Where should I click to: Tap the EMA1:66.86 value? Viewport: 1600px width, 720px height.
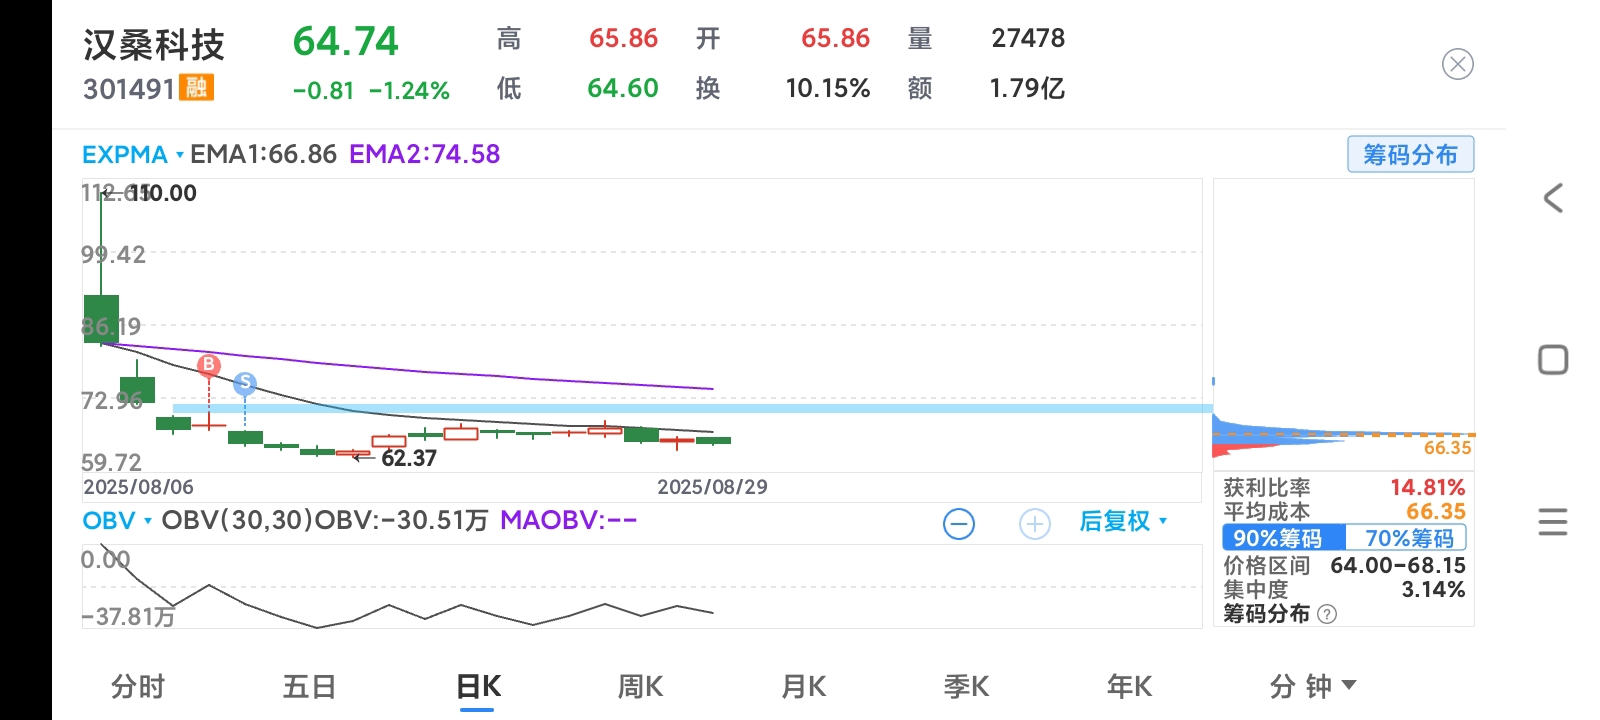[x=263, y=154]
